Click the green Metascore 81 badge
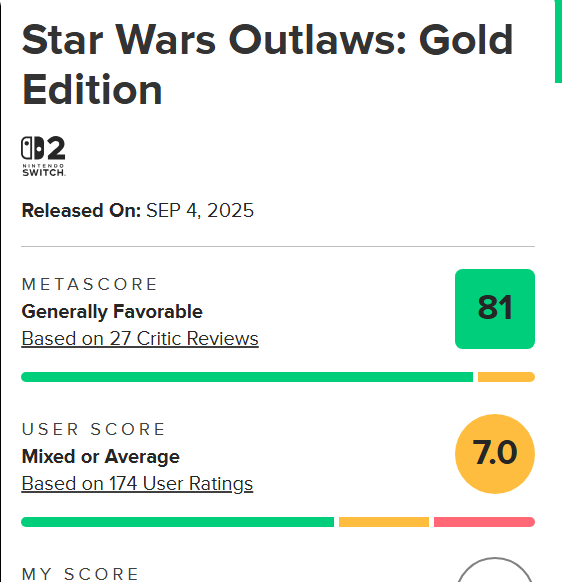562x582 pixels. pos(495,309)
